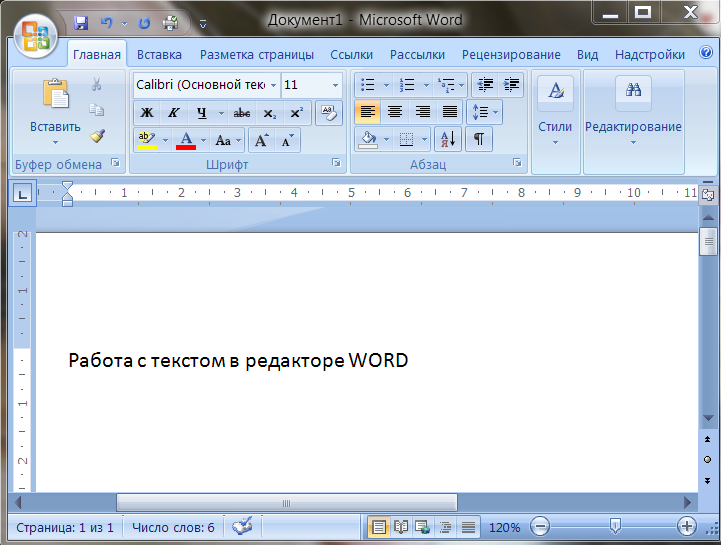Click zoom in plus button

pos(687,526)
